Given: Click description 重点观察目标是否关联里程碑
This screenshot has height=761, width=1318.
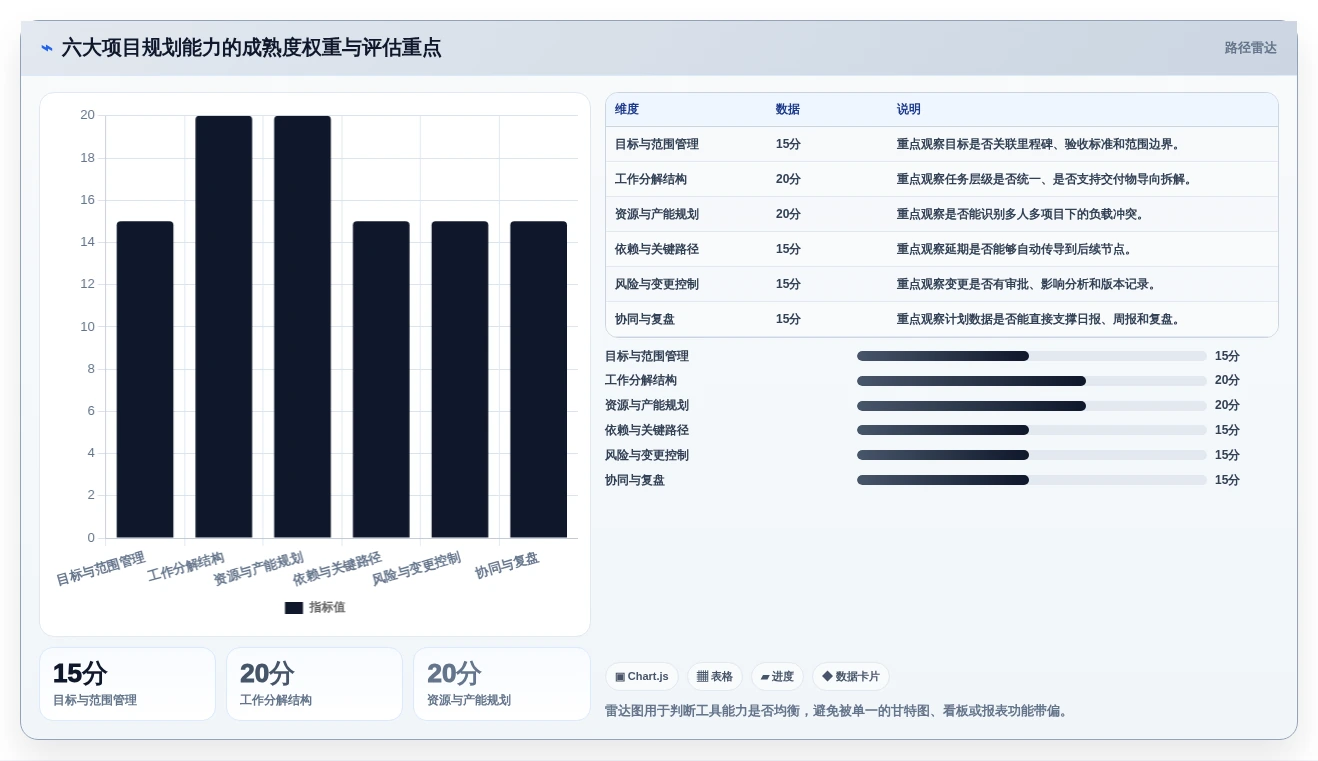Looking at the screenshot, I should point(1041,144).
